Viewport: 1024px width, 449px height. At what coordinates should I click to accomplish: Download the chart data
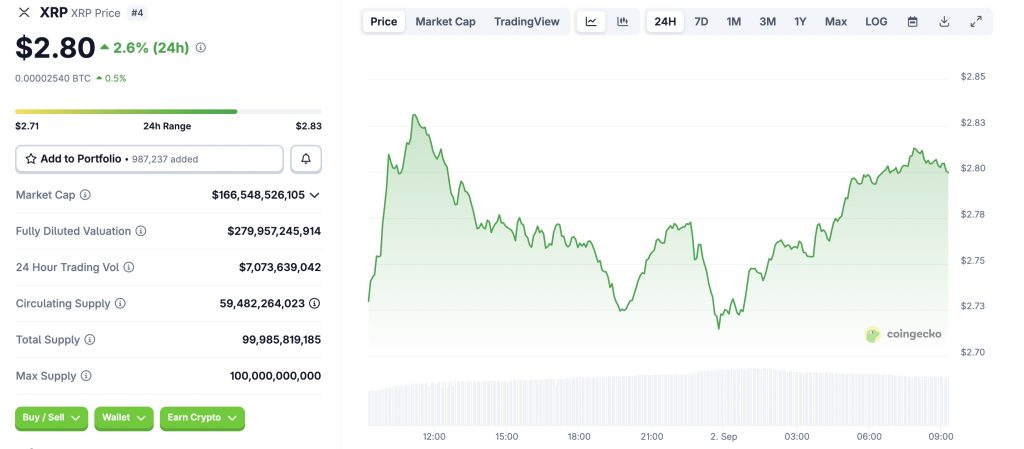click(944, 21)
